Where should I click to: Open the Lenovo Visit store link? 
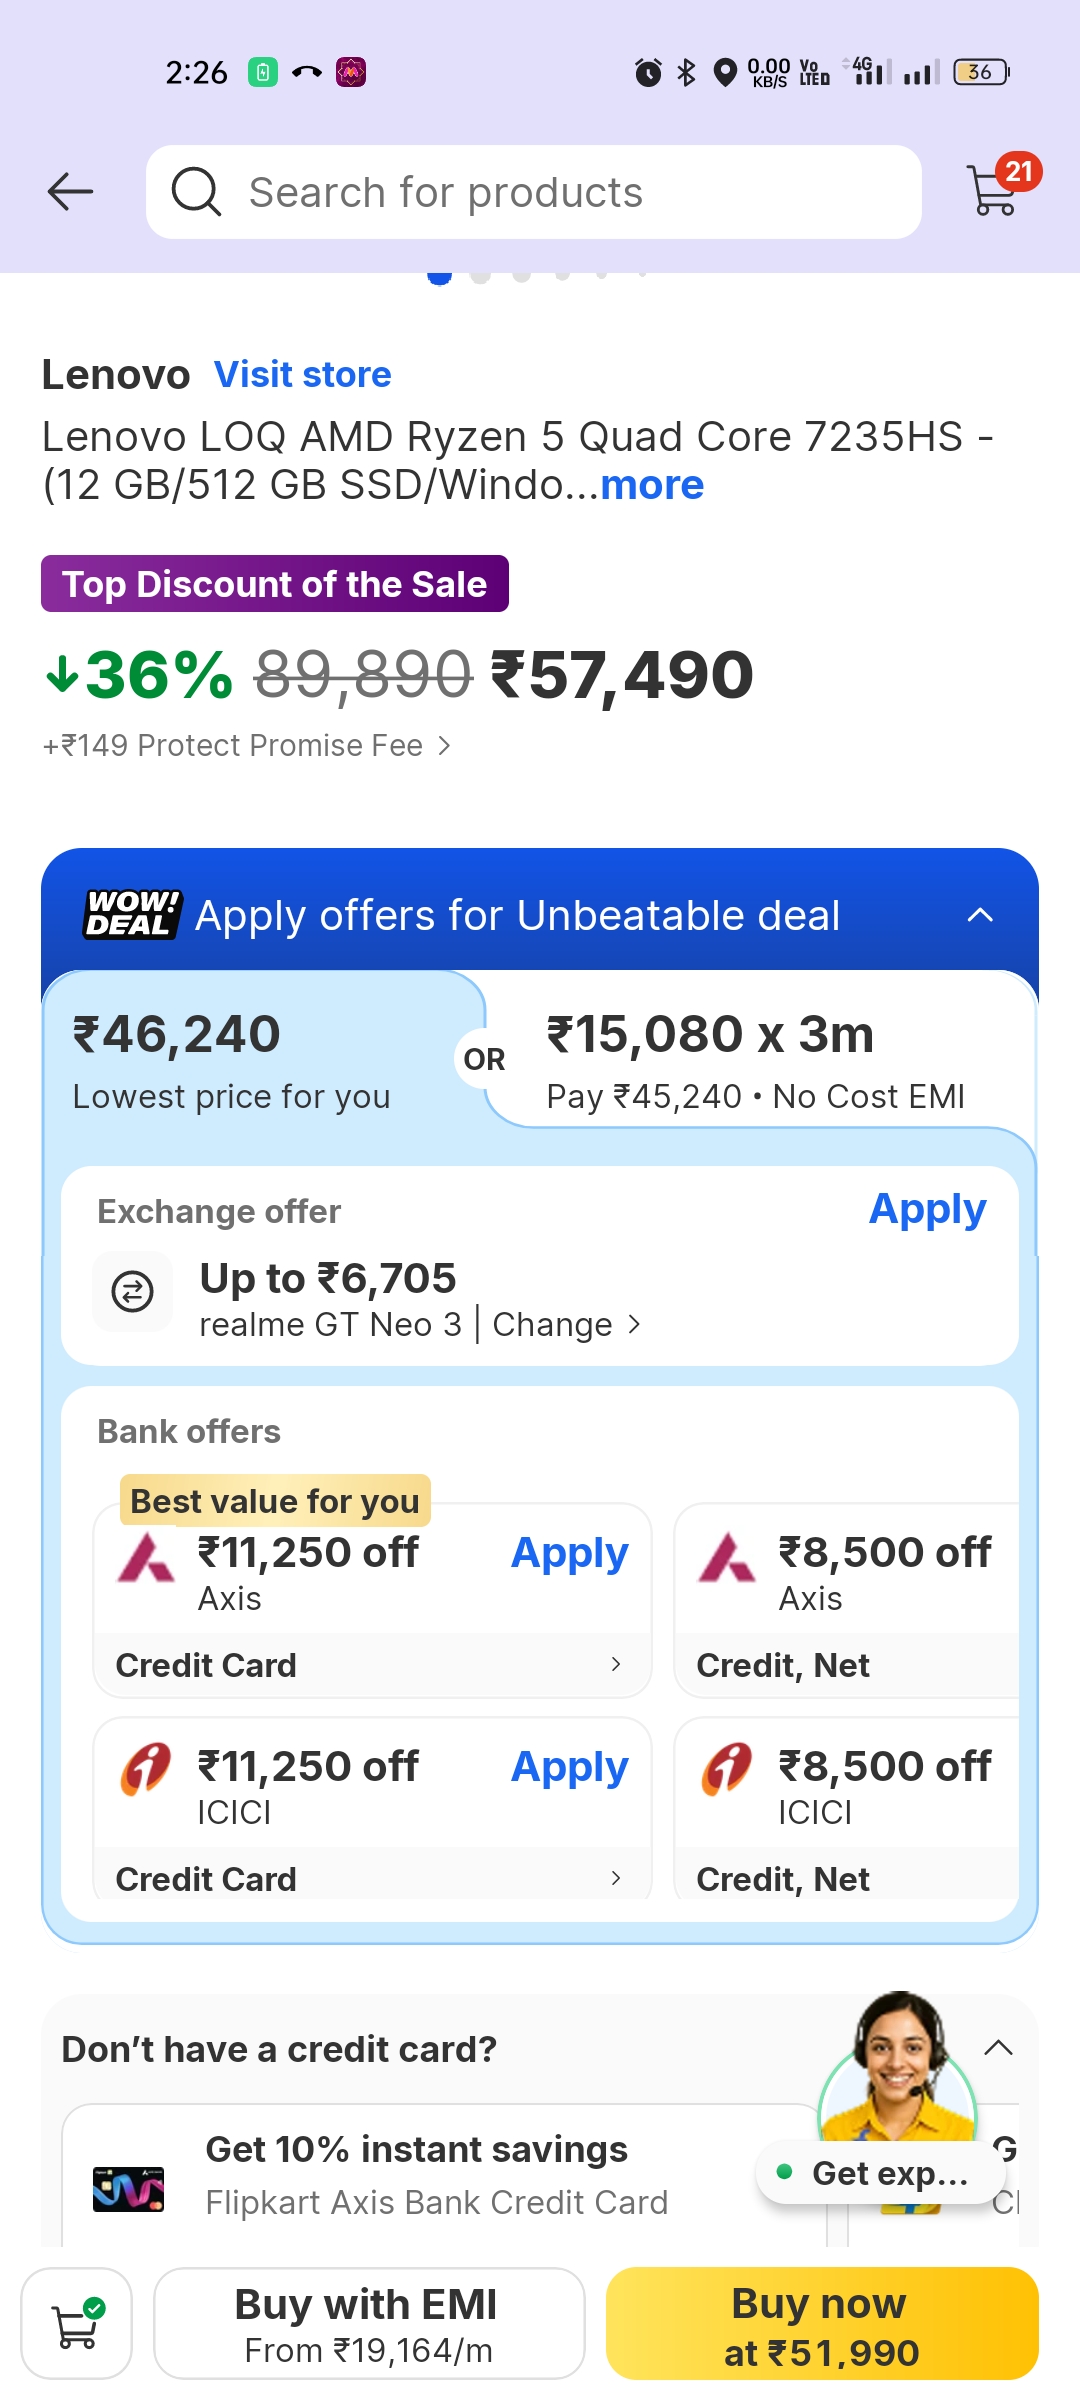point(303,375)
